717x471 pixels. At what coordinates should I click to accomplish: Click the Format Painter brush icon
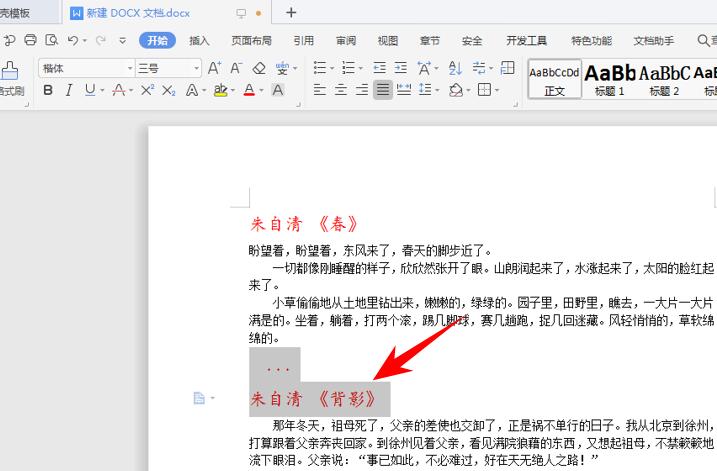pos(9,70)
